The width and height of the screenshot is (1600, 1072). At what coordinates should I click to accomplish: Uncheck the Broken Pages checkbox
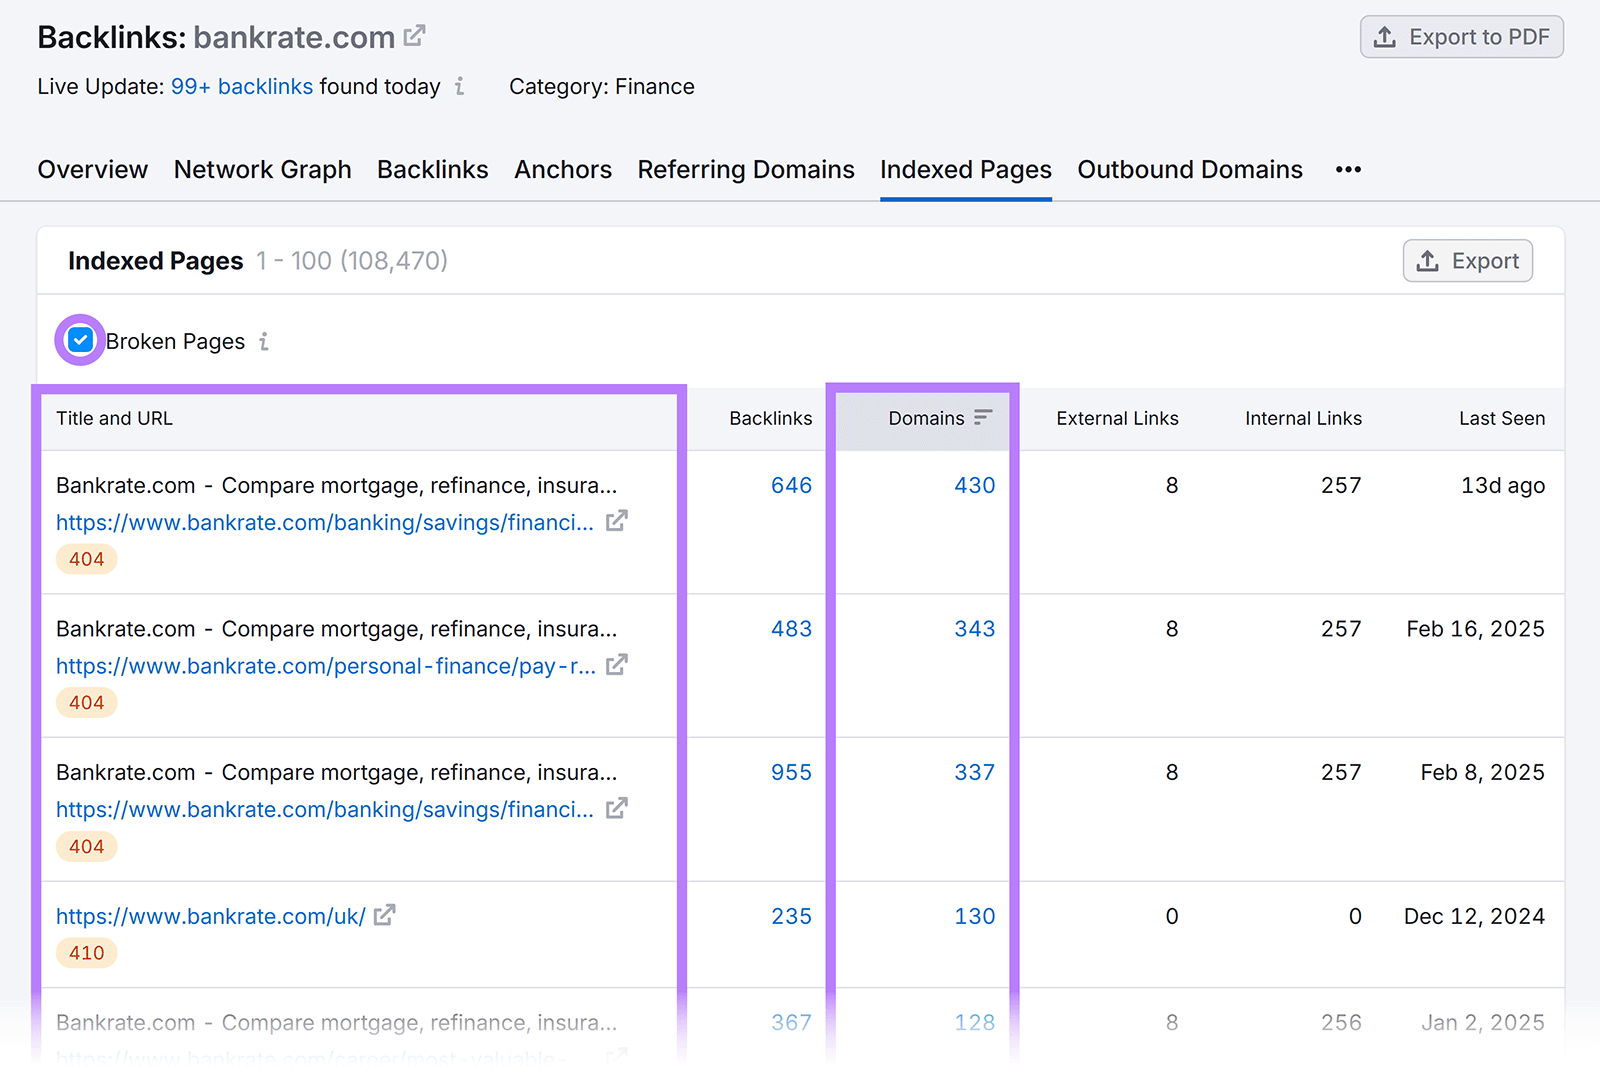click(x=79, y=340)
